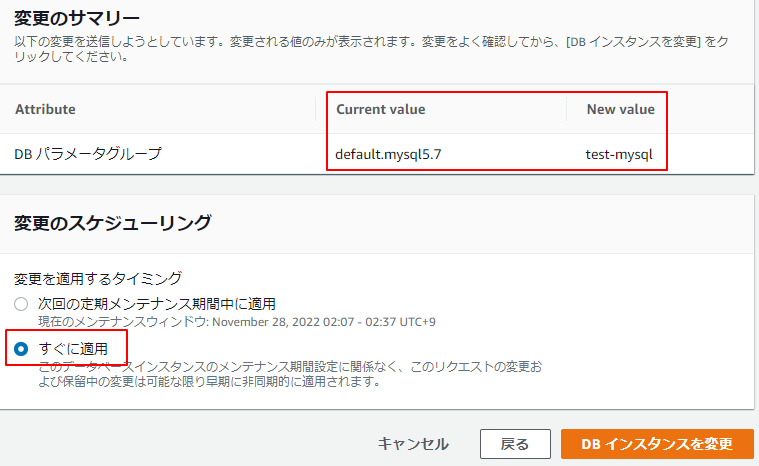Click キャンセル to discard changes
Image resolution: width=759 pixels, height=466 pixels.
pos(413,444)
